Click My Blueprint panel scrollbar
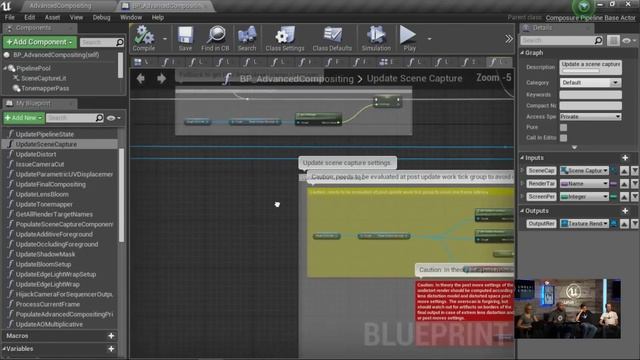Screen dimensions: 640x360 [x=121, y=195]
